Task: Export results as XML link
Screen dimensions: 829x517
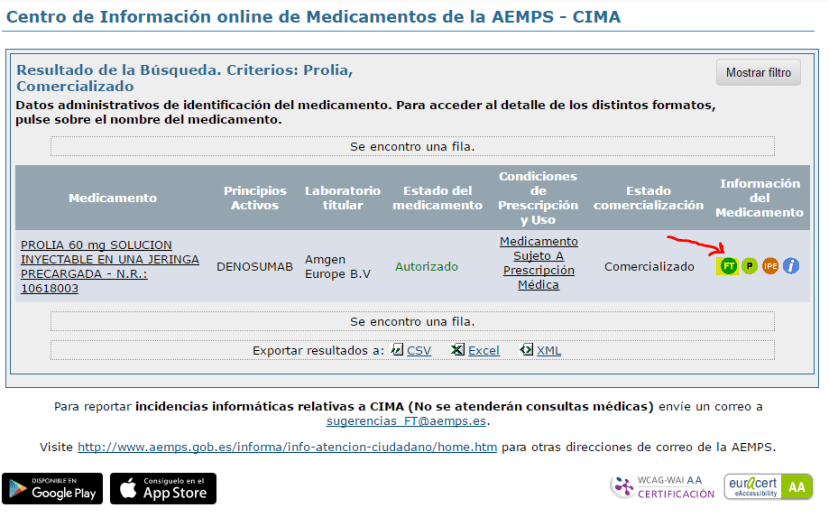Action: (549, 350)
